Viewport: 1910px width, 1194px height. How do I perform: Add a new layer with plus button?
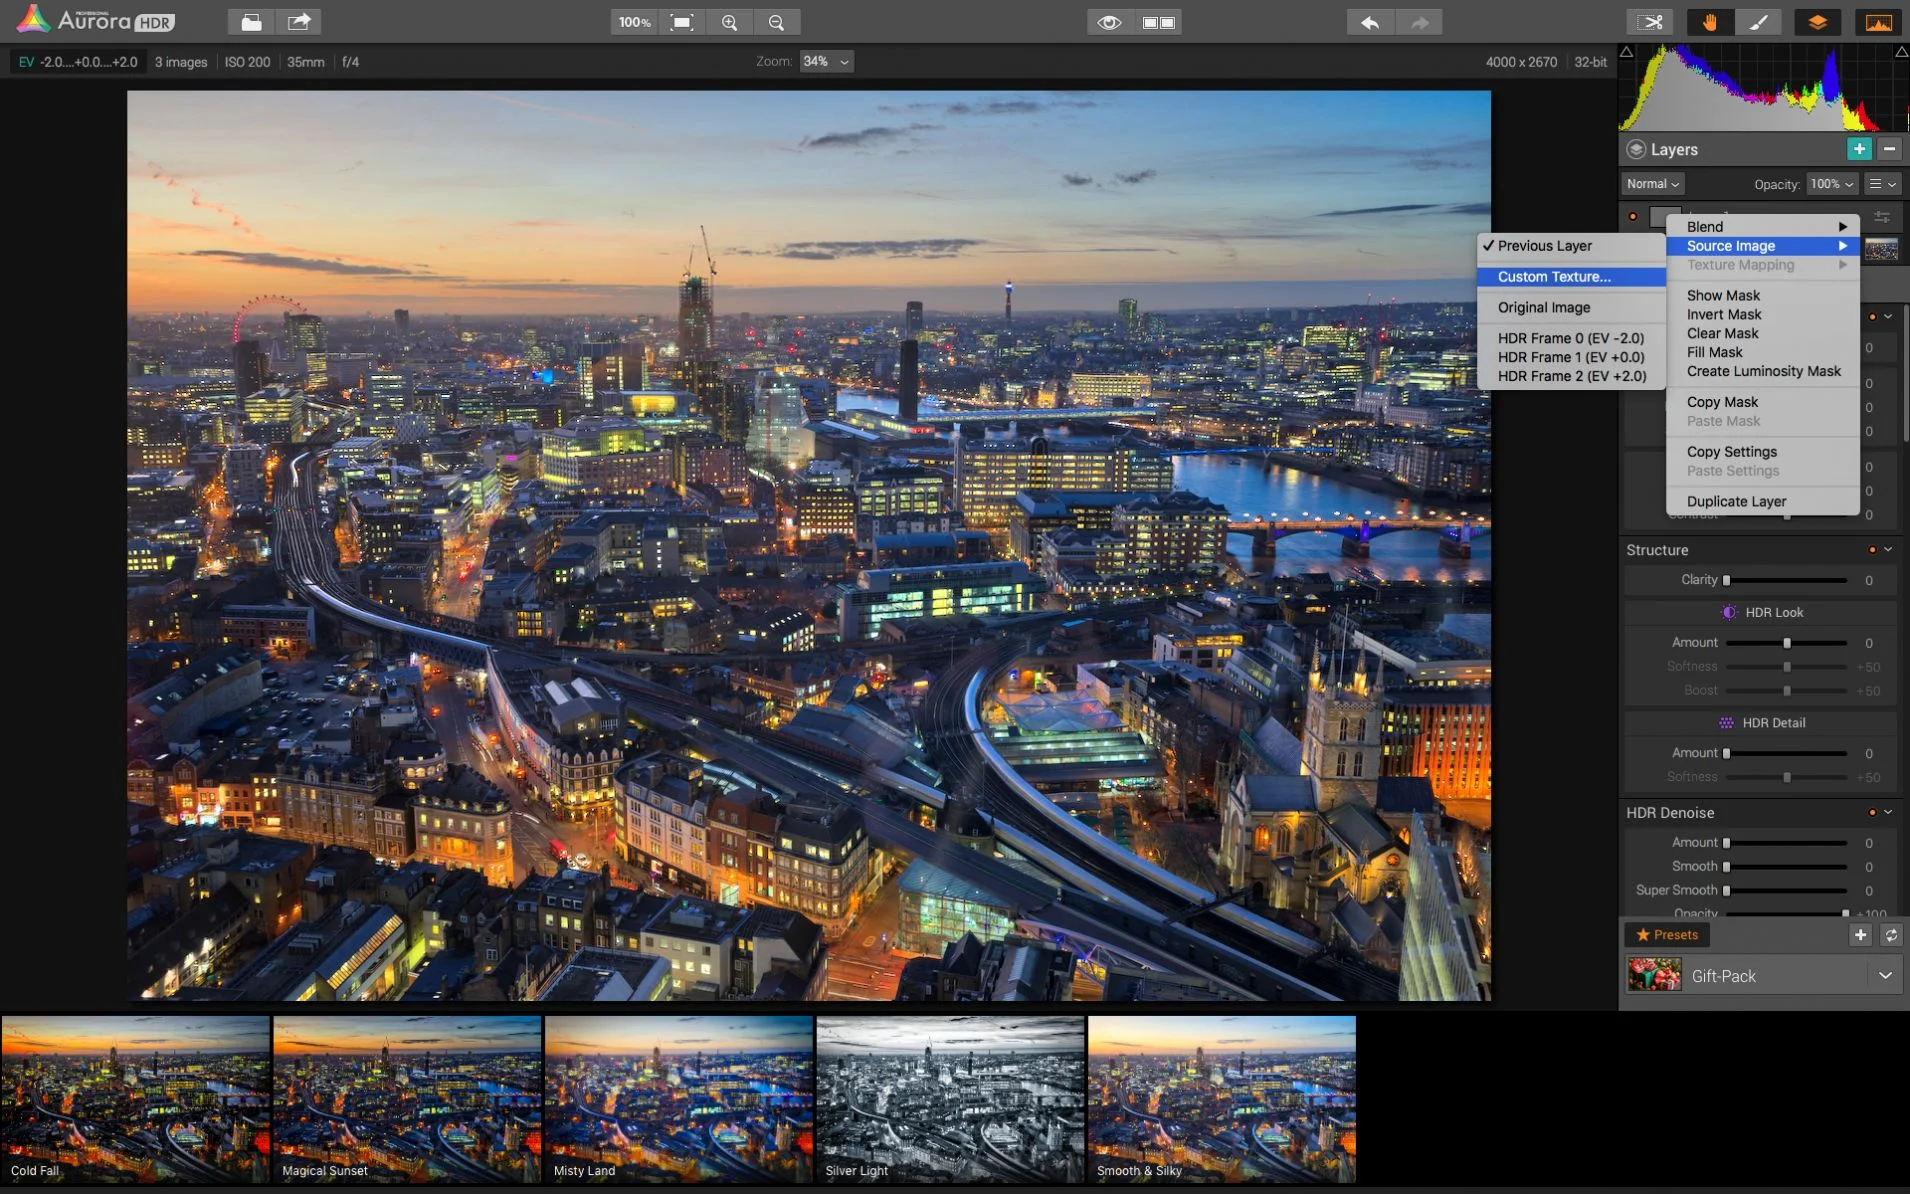[x=1859, y=149]
